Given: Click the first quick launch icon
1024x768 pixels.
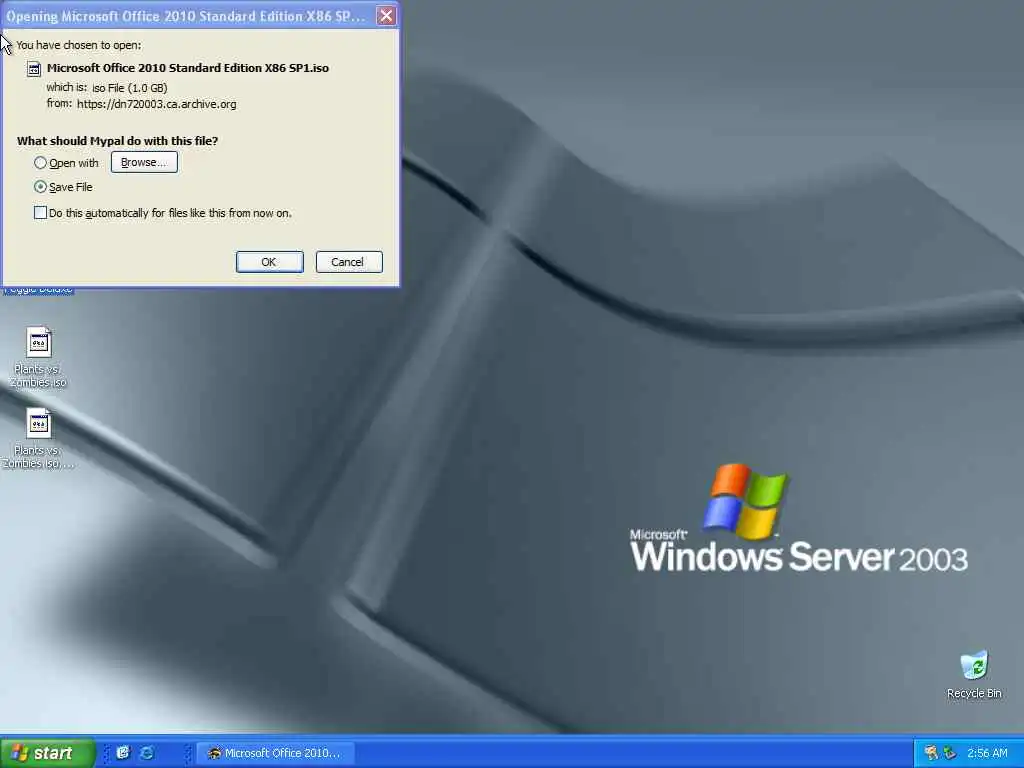Looking at the screenshot, I should 123,753.
